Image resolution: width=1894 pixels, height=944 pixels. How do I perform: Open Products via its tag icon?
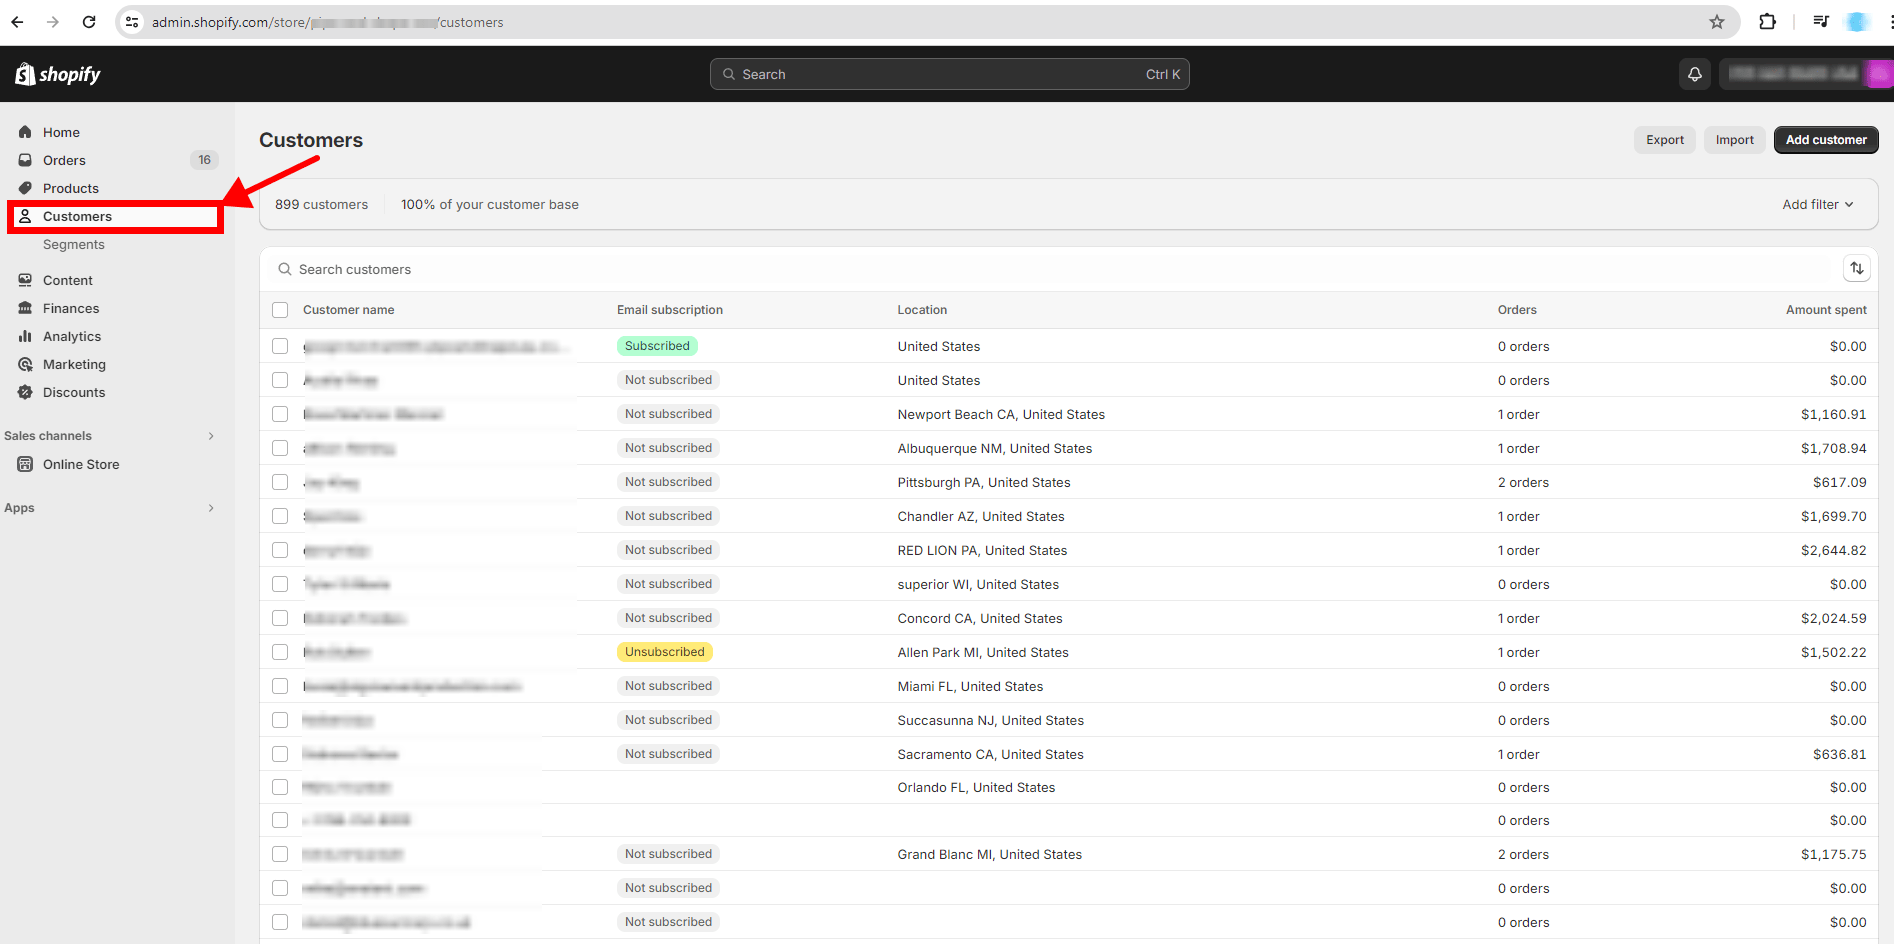(x=26, y=188)
